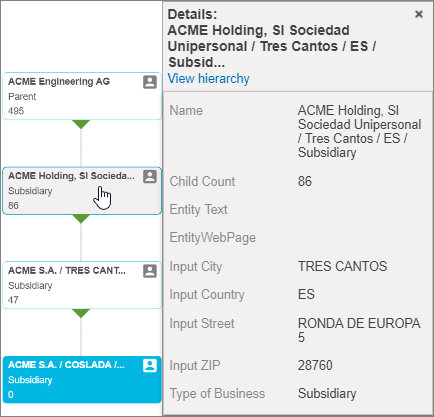This screenshot has height=417, width=434.
Task: Select the ACME S.A. / TRES CANT... node
Action: click(82, 285)
